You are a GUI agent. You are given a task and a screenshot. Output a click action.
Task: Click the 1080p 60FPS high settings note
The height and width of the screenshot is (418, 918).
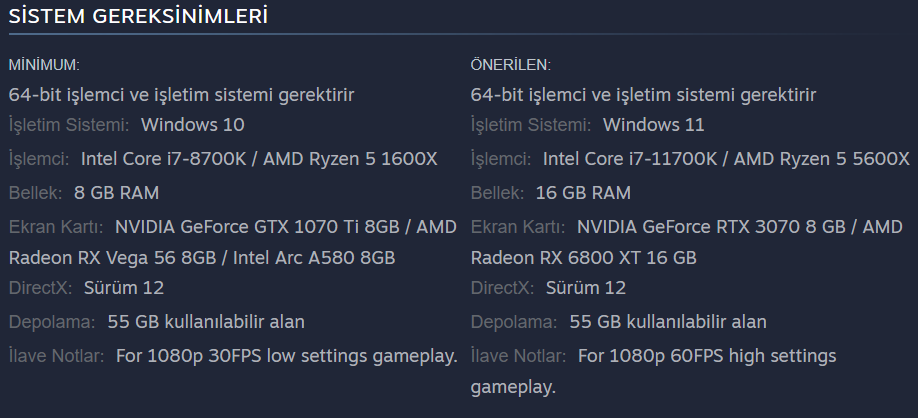[x=653, y=371]
